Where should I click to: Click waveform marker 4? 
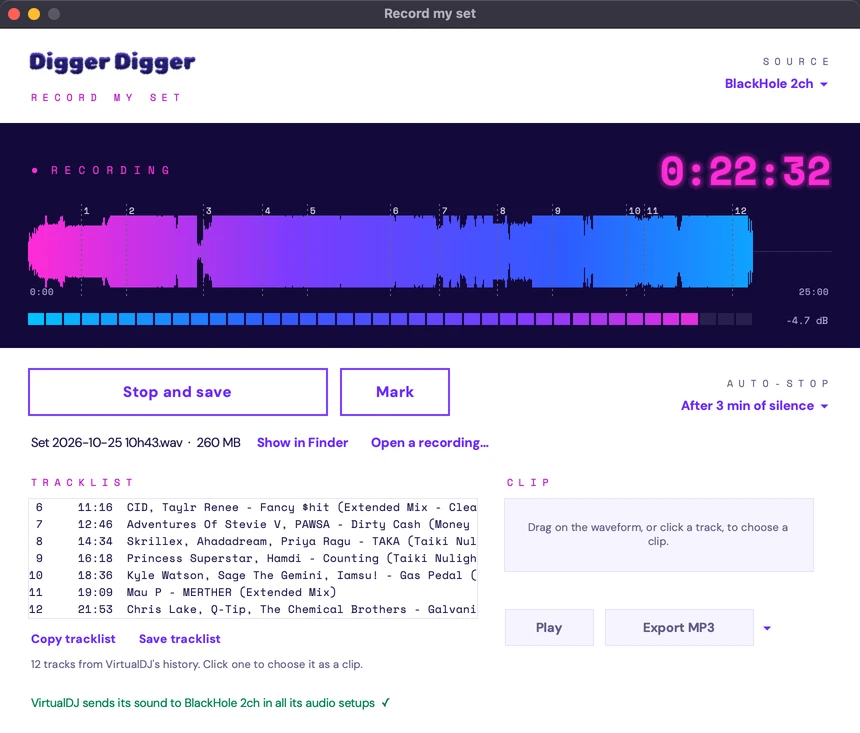pos(267,211)
